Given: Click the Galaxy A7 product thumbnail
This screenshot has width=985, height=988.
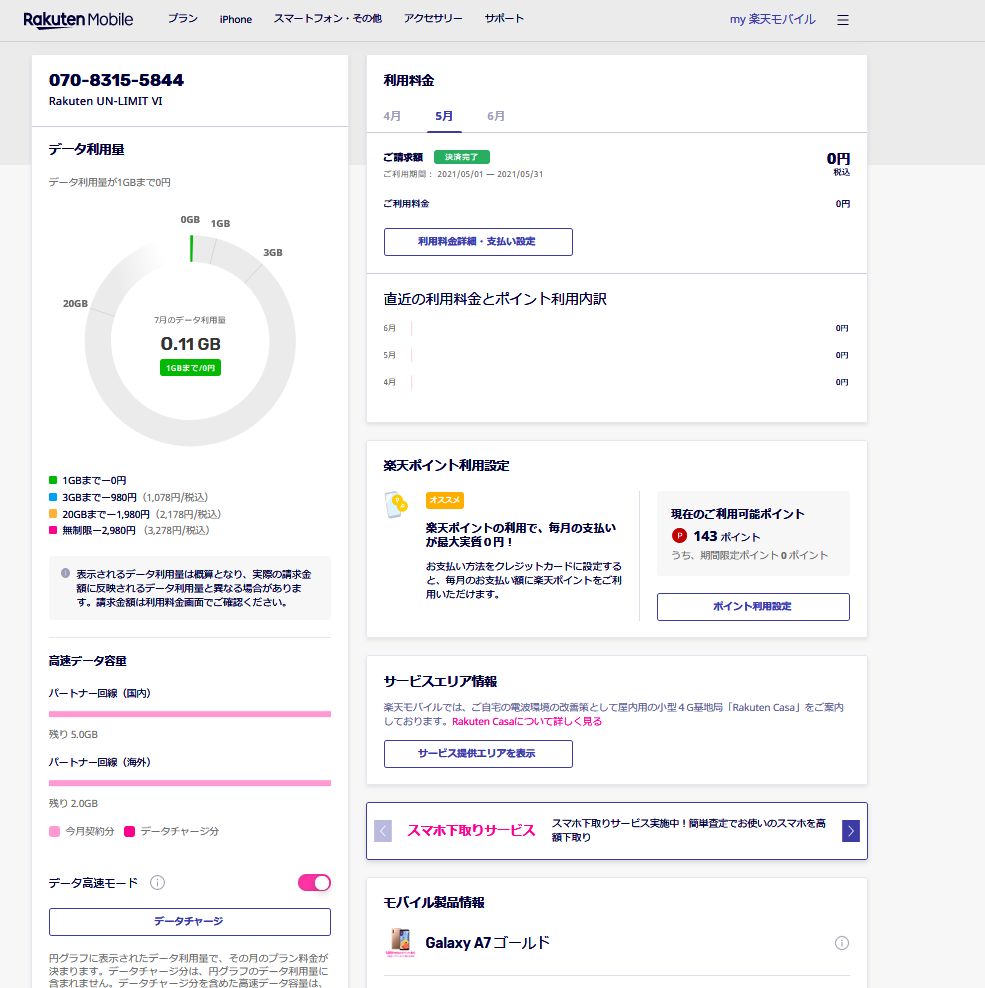Looking at the screenshot, I should [400, 943].
